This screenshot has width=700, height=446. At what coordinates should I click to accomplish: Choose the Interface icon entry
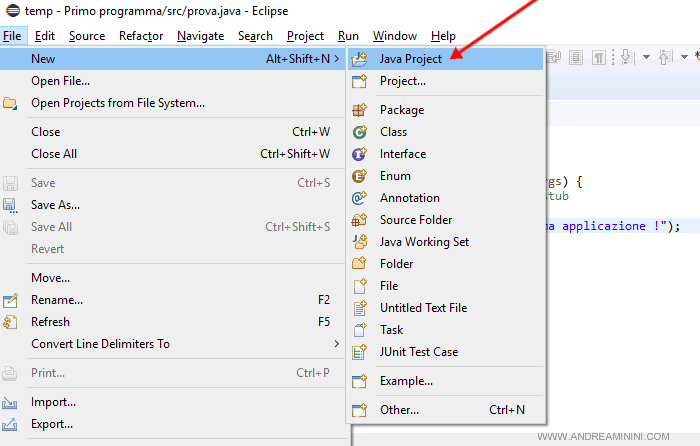click(360, 154)
